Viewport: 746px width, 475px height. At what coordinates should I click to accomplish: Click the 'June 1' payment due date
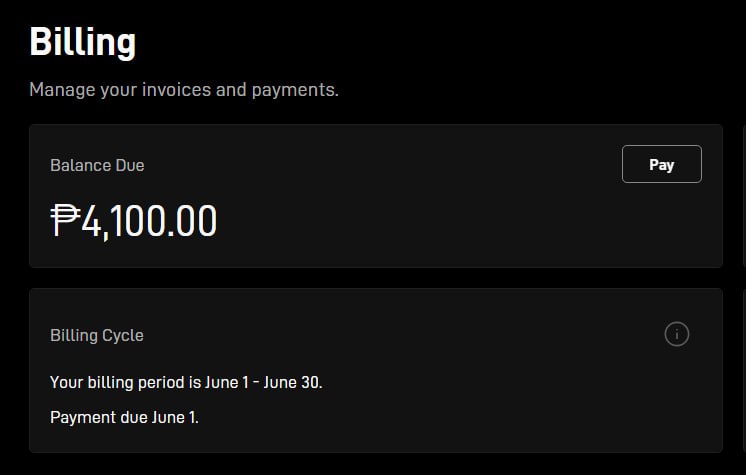point(175,417)
